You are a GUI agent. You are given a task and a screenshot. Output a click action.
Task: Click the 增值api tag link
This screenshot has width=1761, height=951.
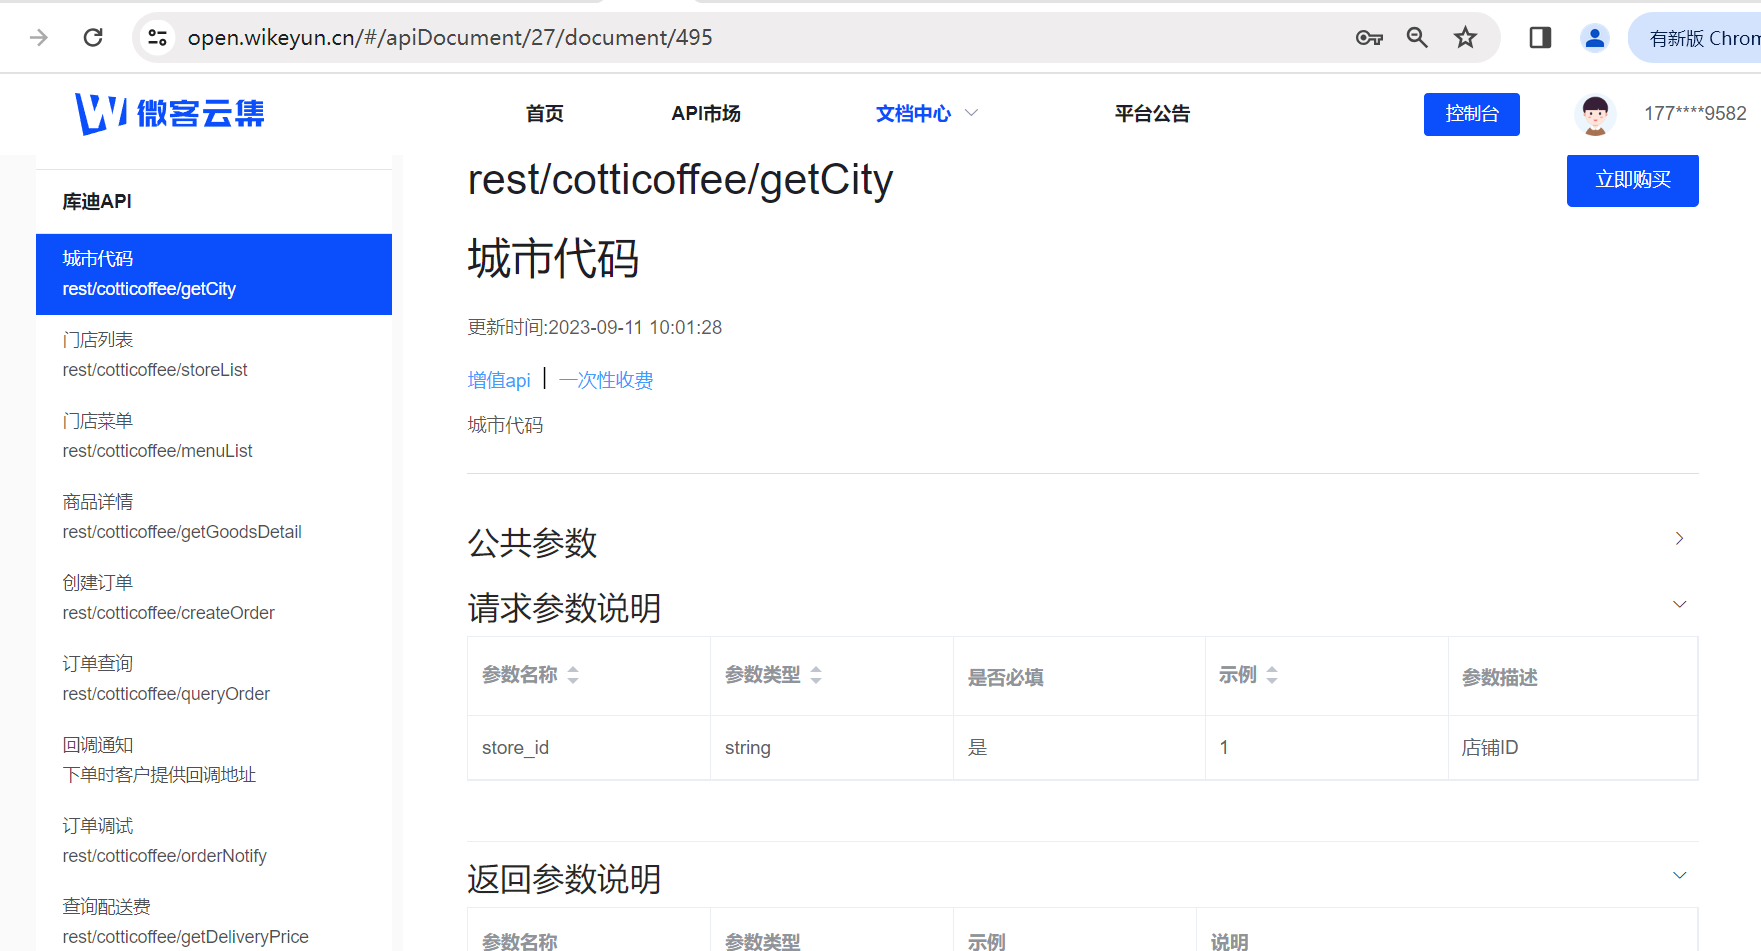pos(499,380)
